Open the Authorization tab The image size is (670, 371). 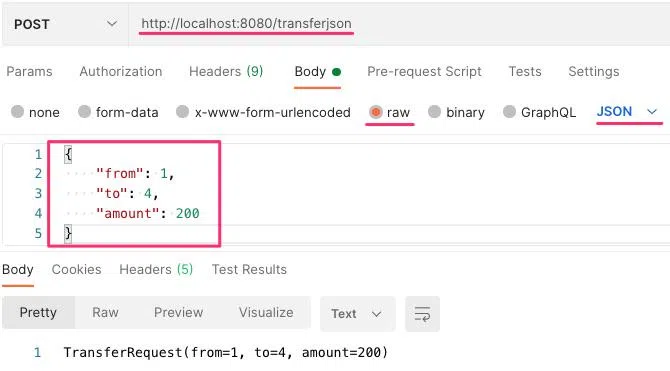coord(120,71)
